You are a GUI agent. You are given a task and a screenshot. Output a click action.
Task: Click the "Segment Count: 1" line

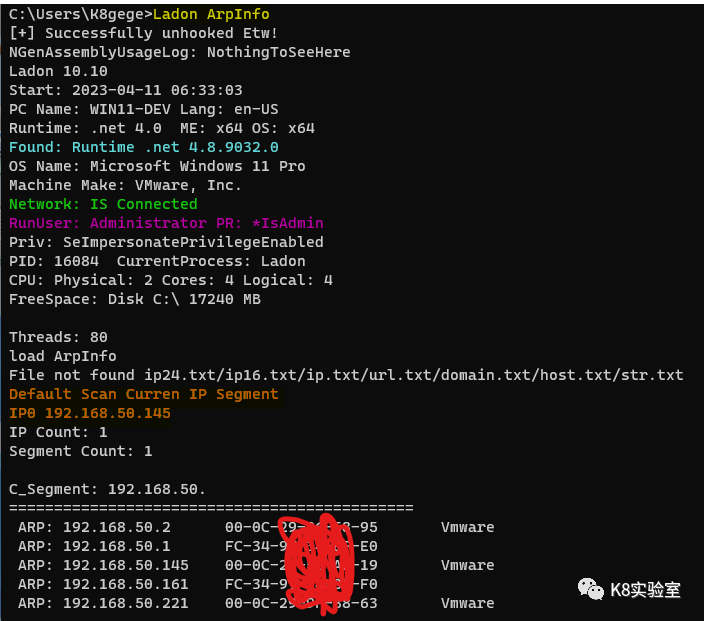pos(81,450)
